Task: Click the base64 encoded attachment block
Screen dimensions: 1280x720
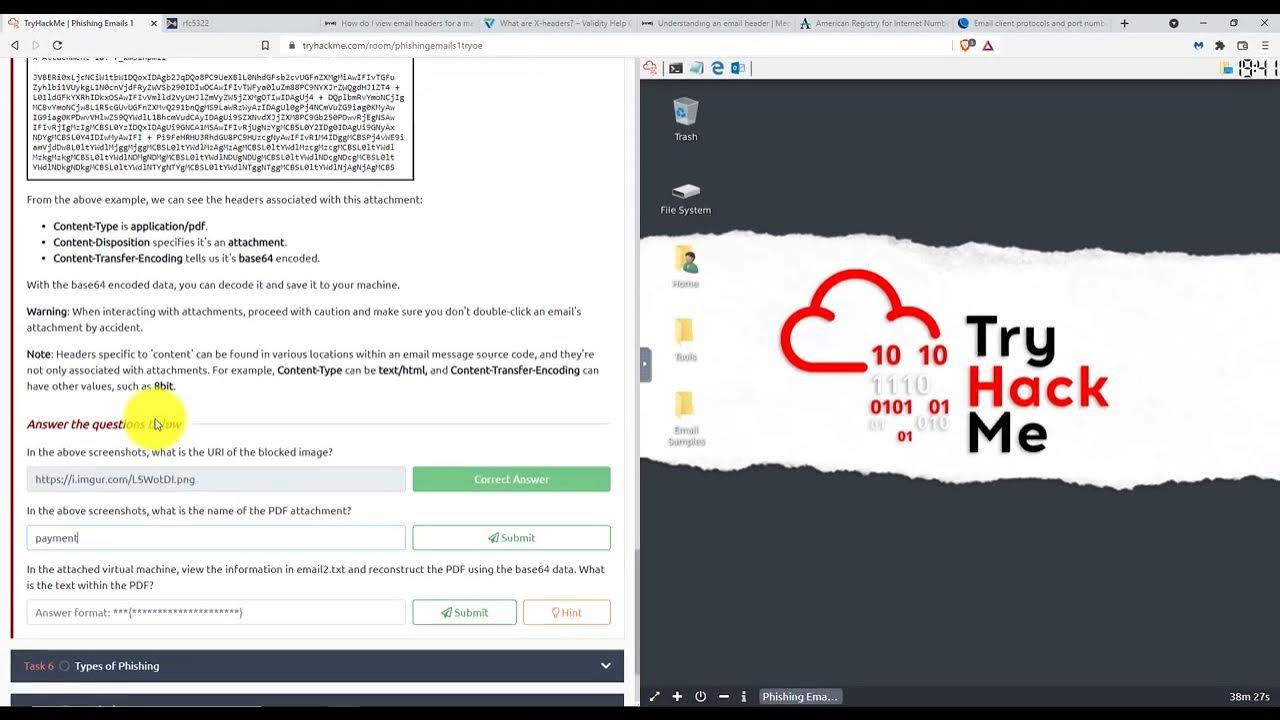Action: [220, 121]
